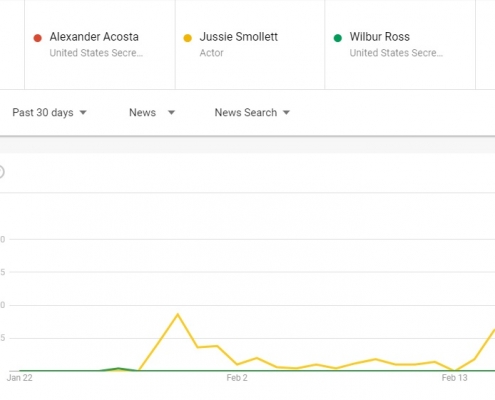
Task: Click the yellow dot beside Jussie Smollett
Action: coord(188,38)
